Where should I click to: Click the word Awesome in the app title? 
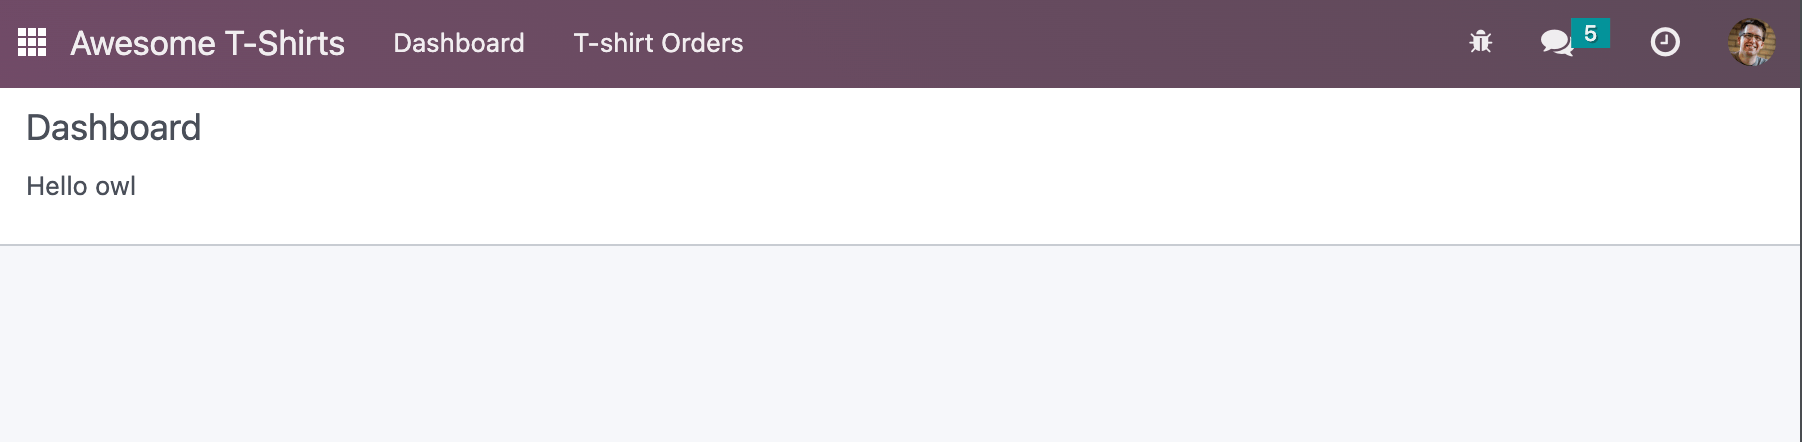pyautogui.click(x=142, y=43)
